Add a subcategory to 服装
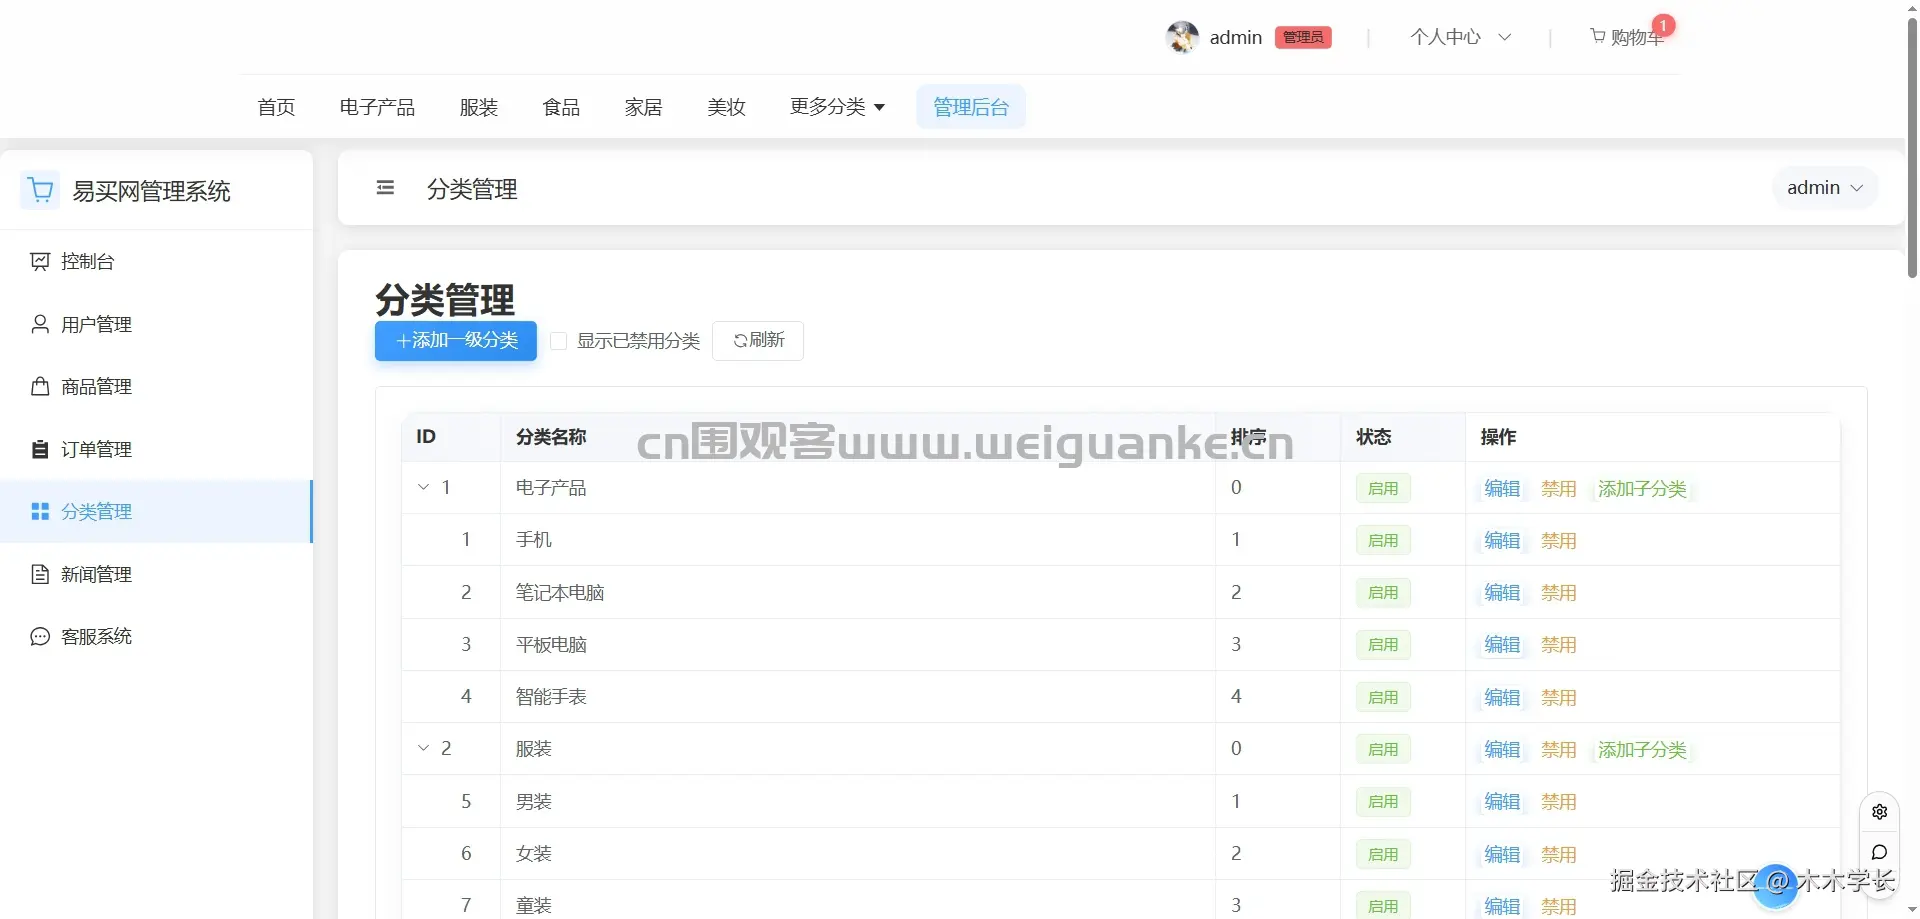Screen dimensions: 1920x919 pyautogui.click(x=1642, y=749)
